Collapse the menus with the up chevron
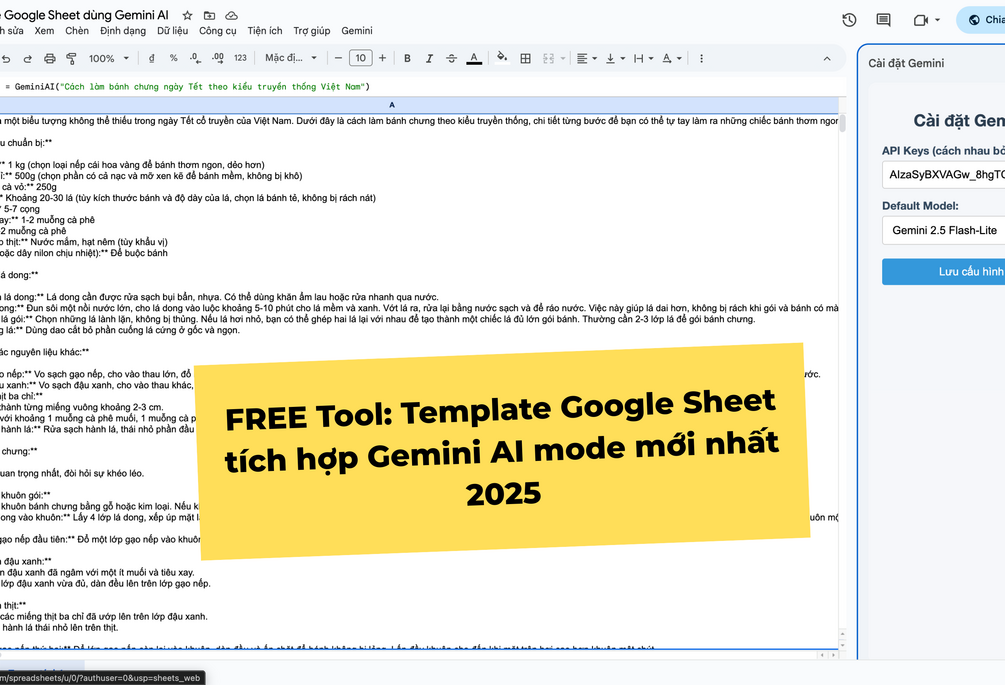The image size is (1005, 685). tap(827, 58)
